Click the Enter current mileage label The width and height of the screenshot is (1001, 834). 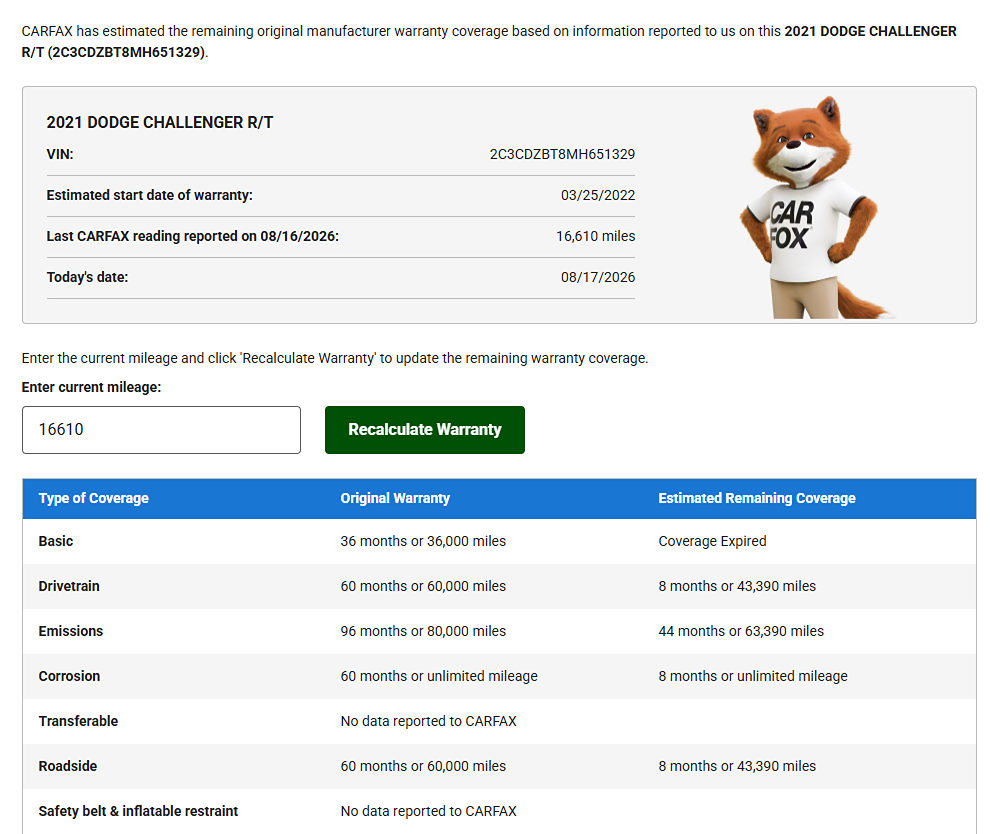pos(91,388)
